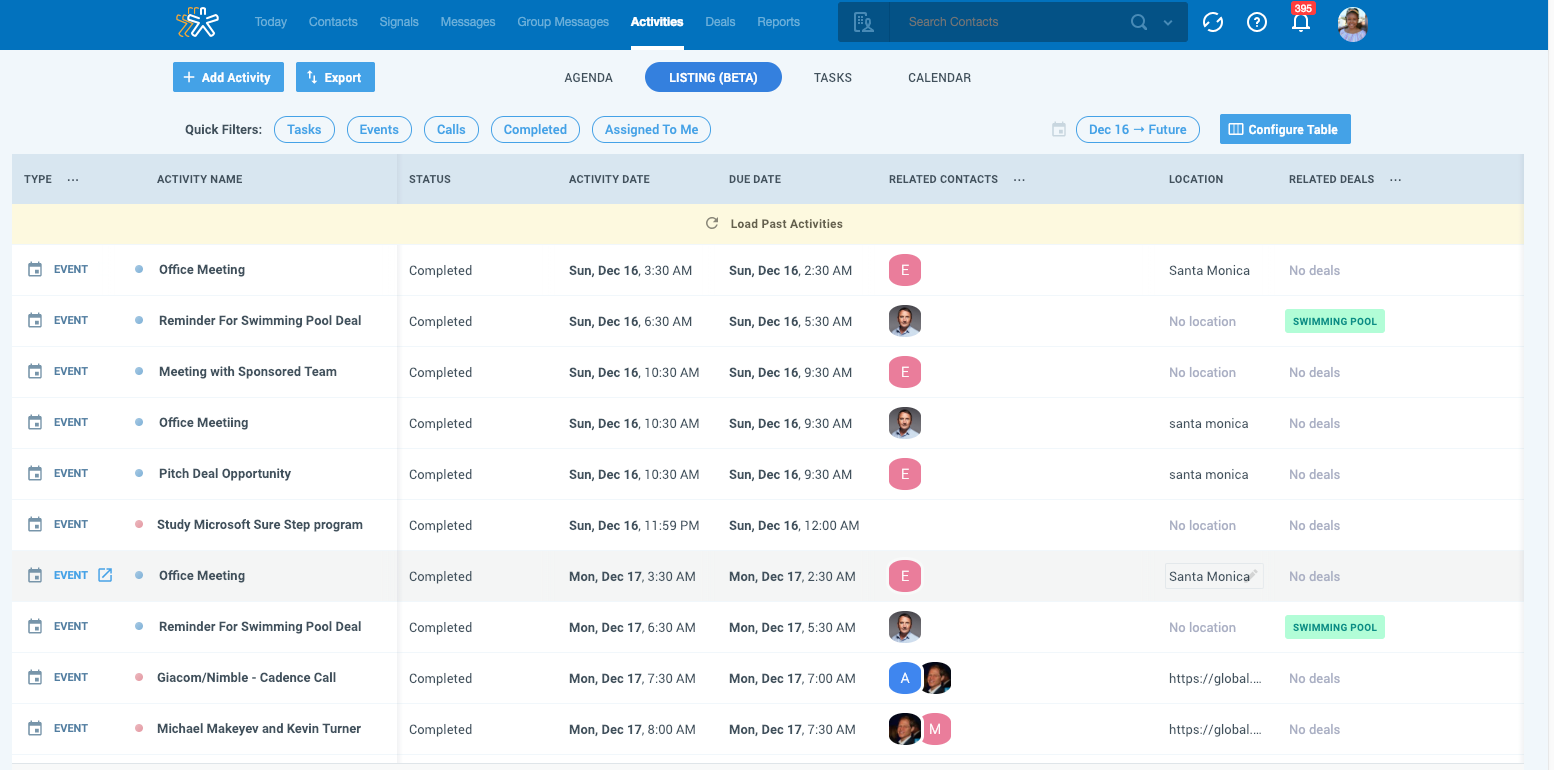Click the user profile avatar in top right
The width and height of the screenshot is (1554, 770).
pyautogui.click(x=1352, y=24)
